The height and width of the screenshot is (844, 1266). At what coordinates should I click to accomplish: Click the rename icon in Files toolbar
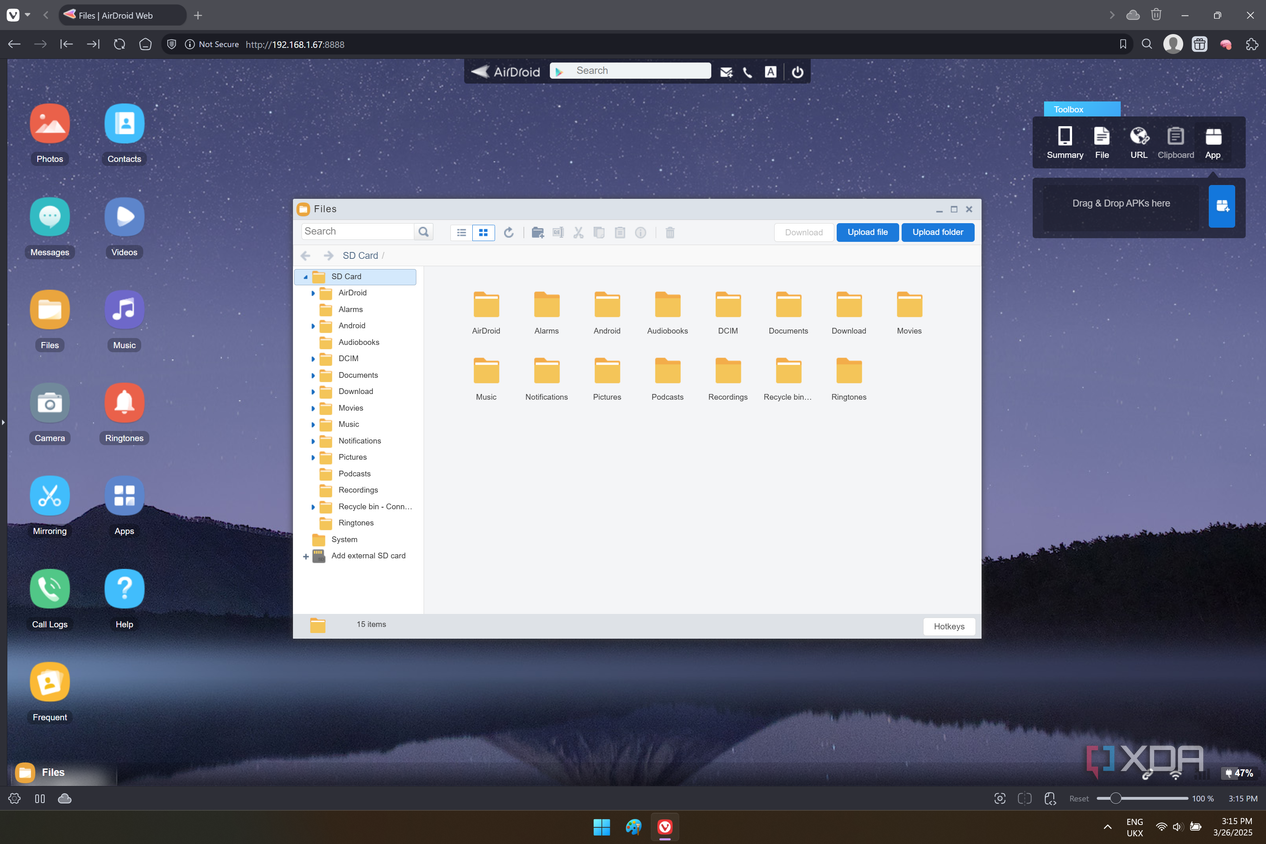558,232
